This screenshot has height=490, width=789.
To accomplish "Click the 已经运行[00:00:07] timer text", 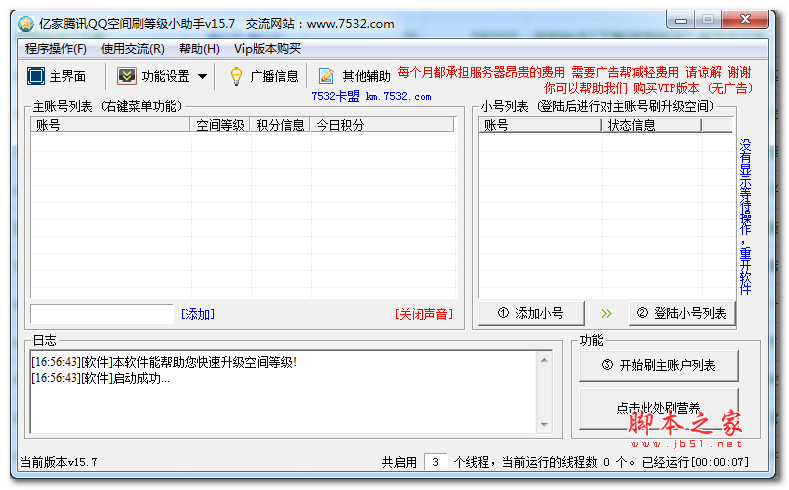I will tap(695, 462).
